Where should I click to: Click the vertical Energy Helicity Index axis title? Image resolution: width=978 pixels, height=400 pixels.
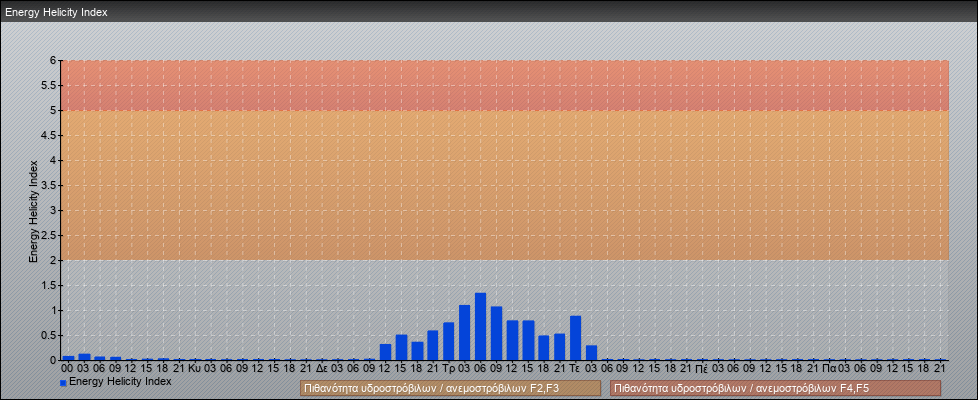pyautogui.click(x=33, y=210)
